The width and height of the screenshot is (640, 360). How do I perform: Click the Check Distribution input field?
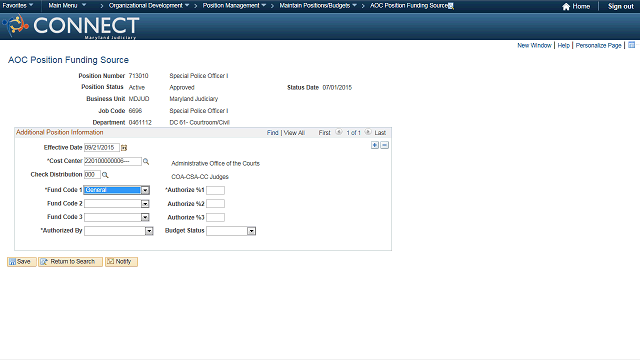(92, 175)
